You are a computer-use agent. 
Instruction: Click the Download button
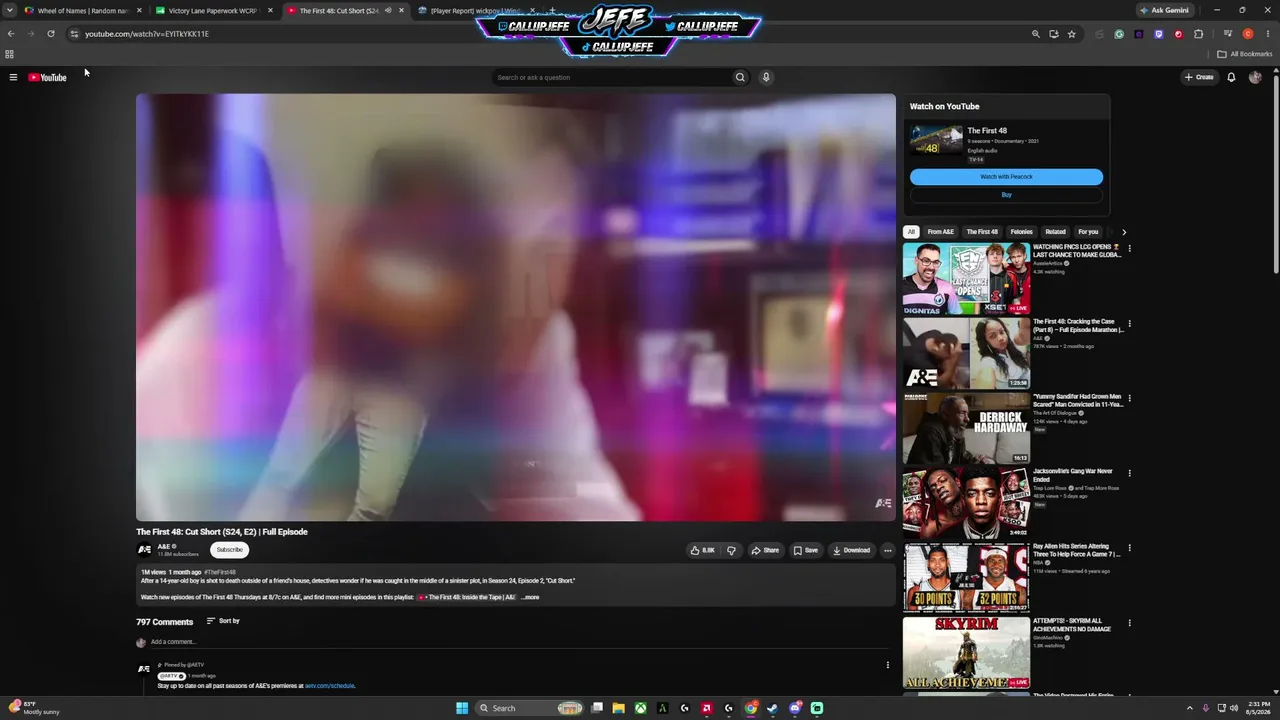coord(851,550)
